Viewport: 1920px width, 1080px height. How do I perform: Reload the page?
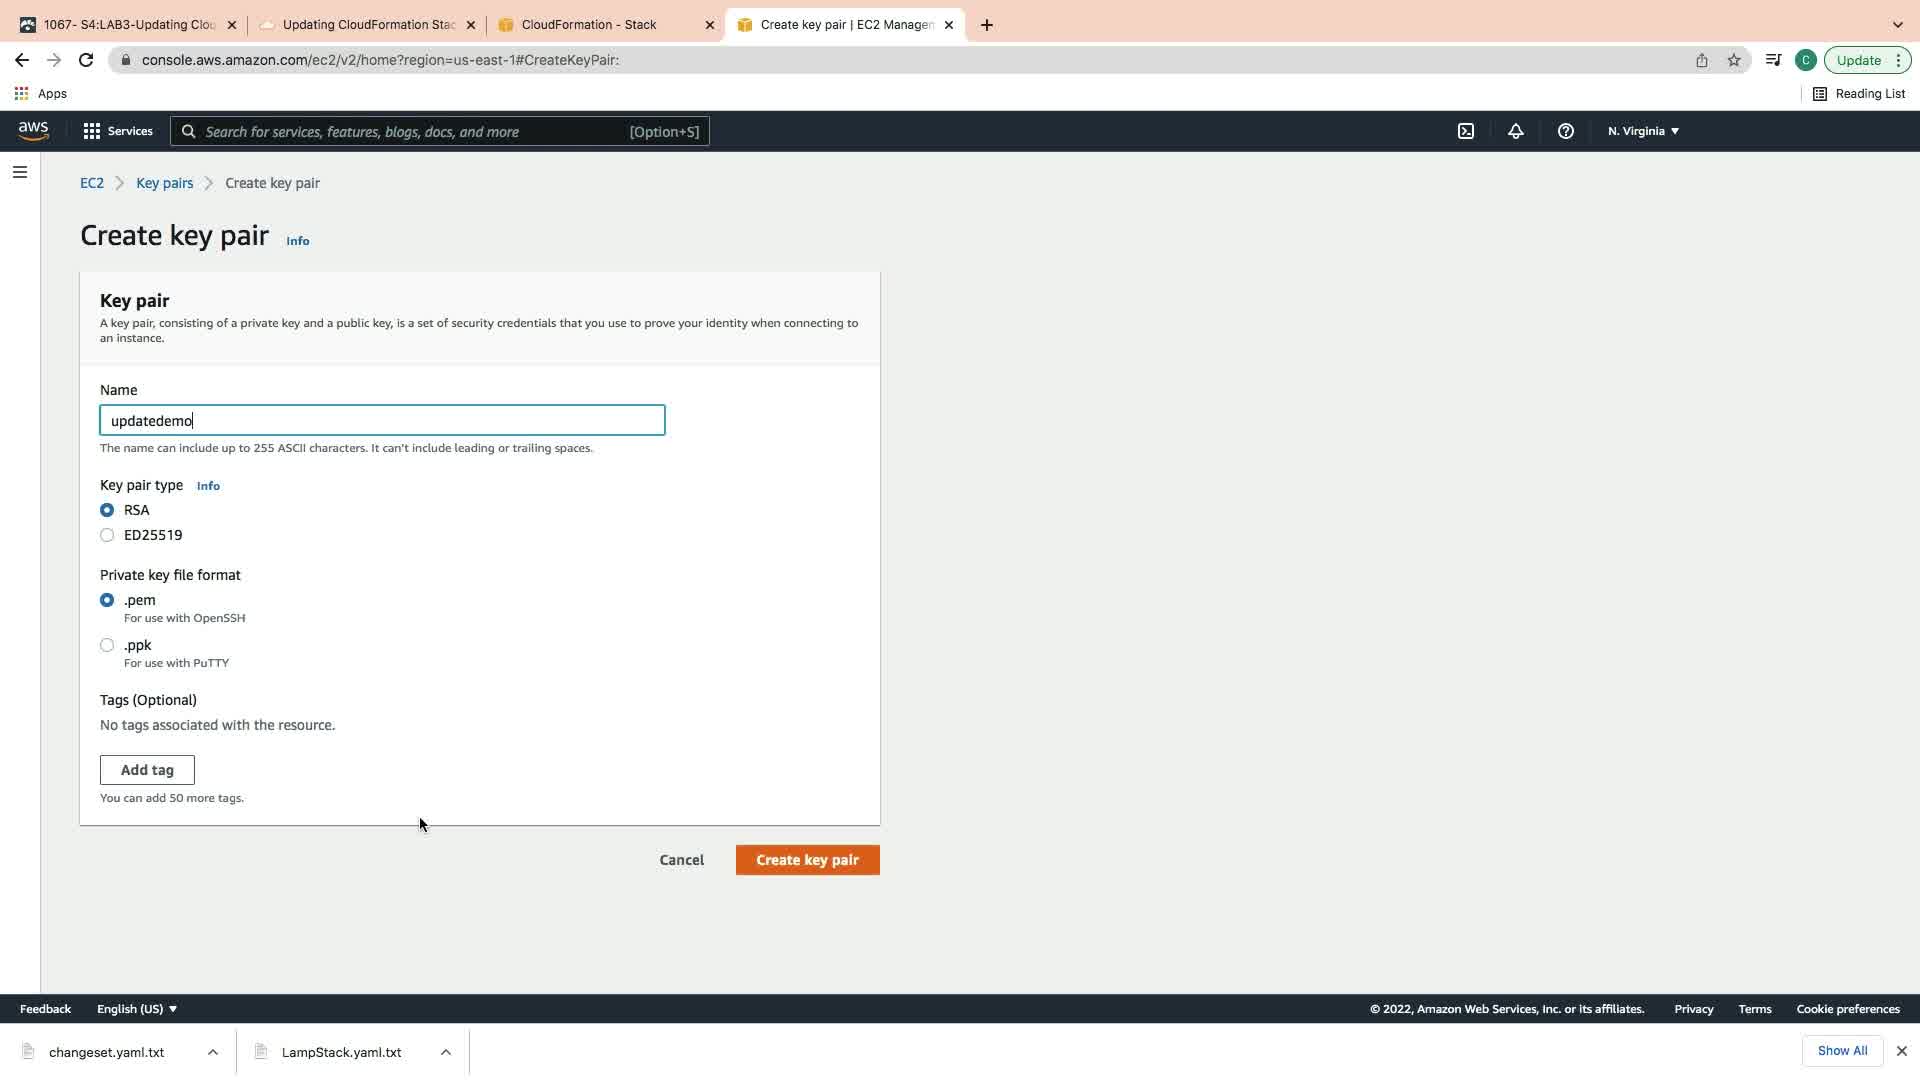pos(86,60)
